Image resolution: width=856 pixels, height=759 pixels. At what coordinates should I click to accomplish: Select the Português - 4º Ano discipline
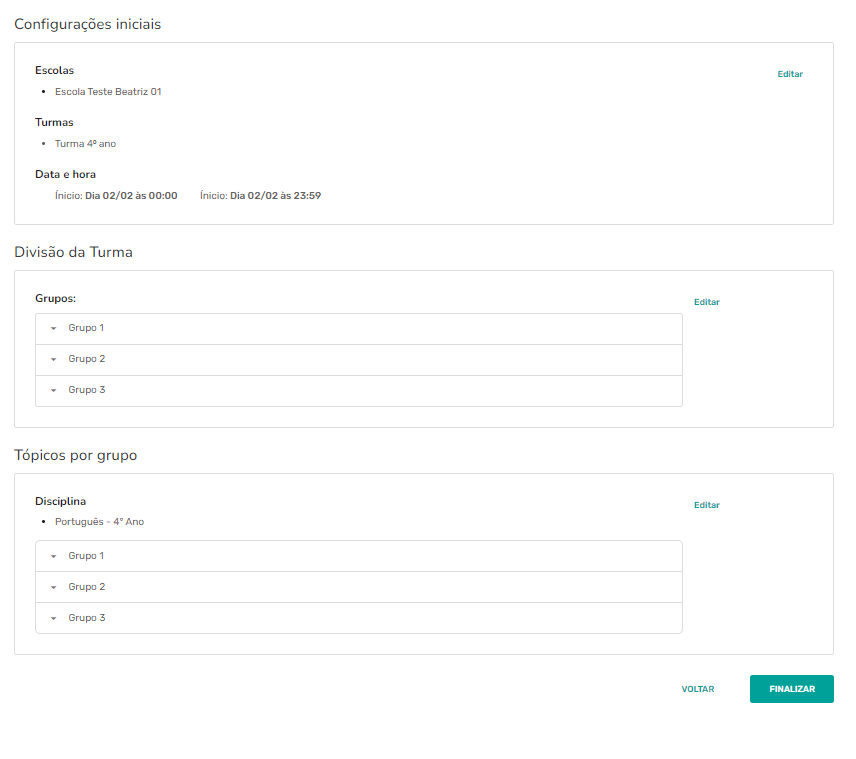coord(99,522)
